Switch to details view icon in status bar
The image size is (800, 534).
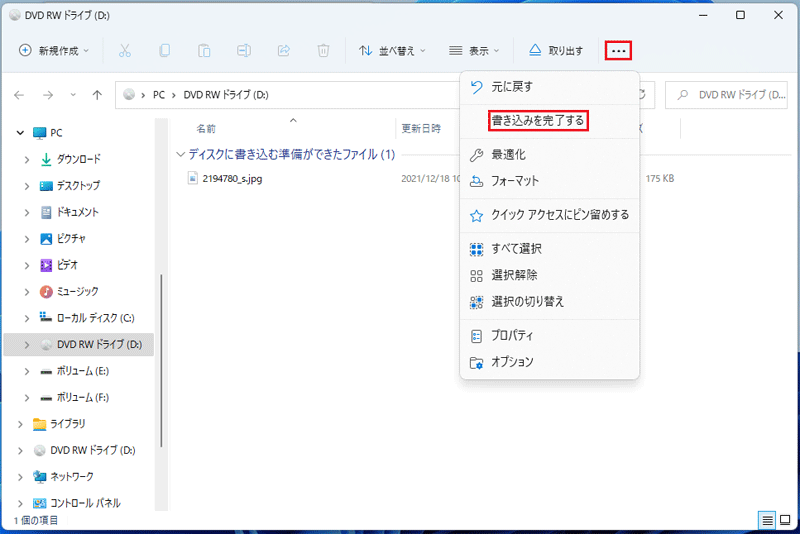click(767, 520)
